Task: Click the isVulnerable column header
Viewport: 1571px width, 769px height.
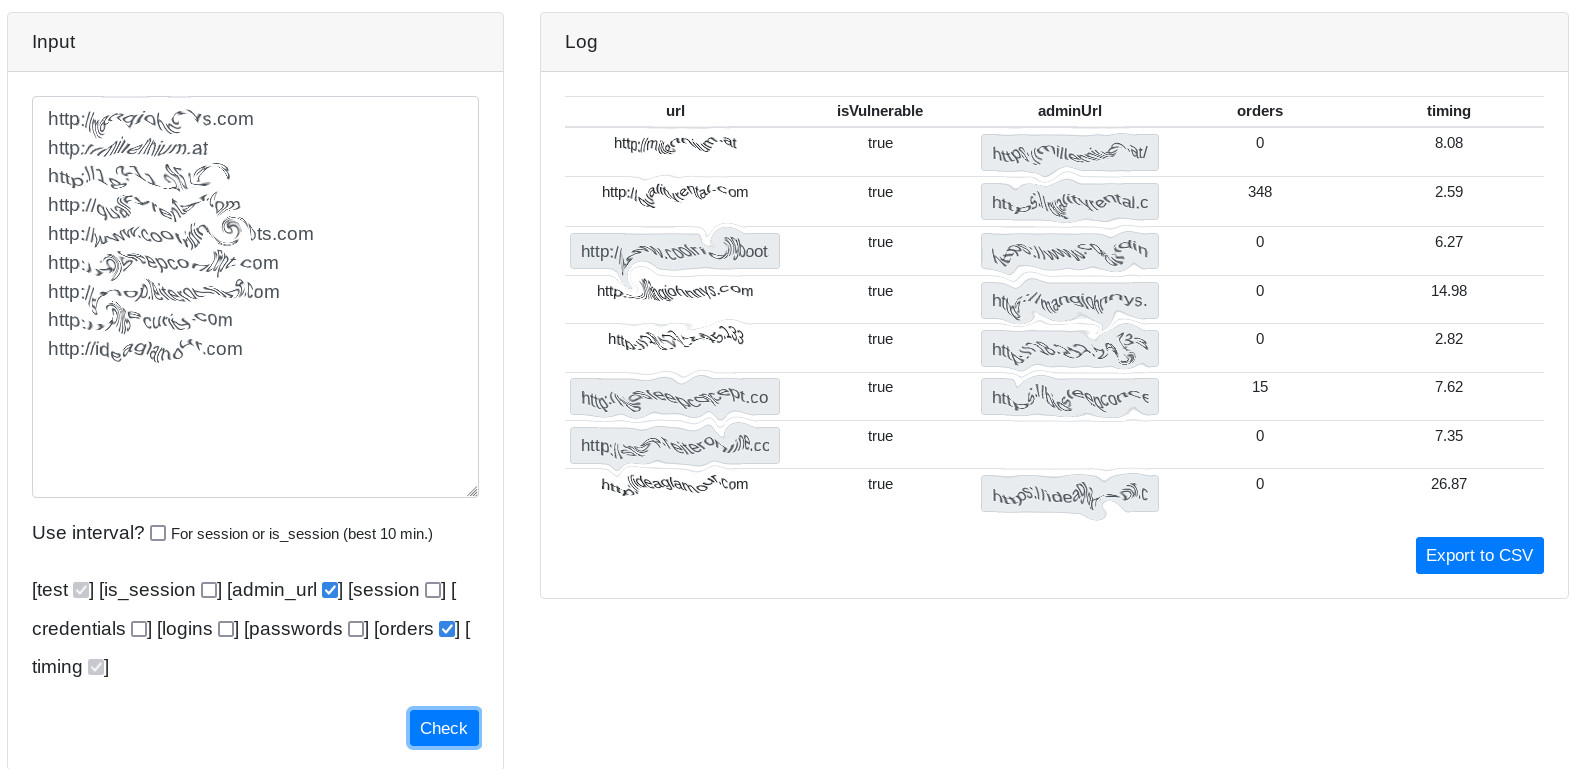Action: coord(880,111)
